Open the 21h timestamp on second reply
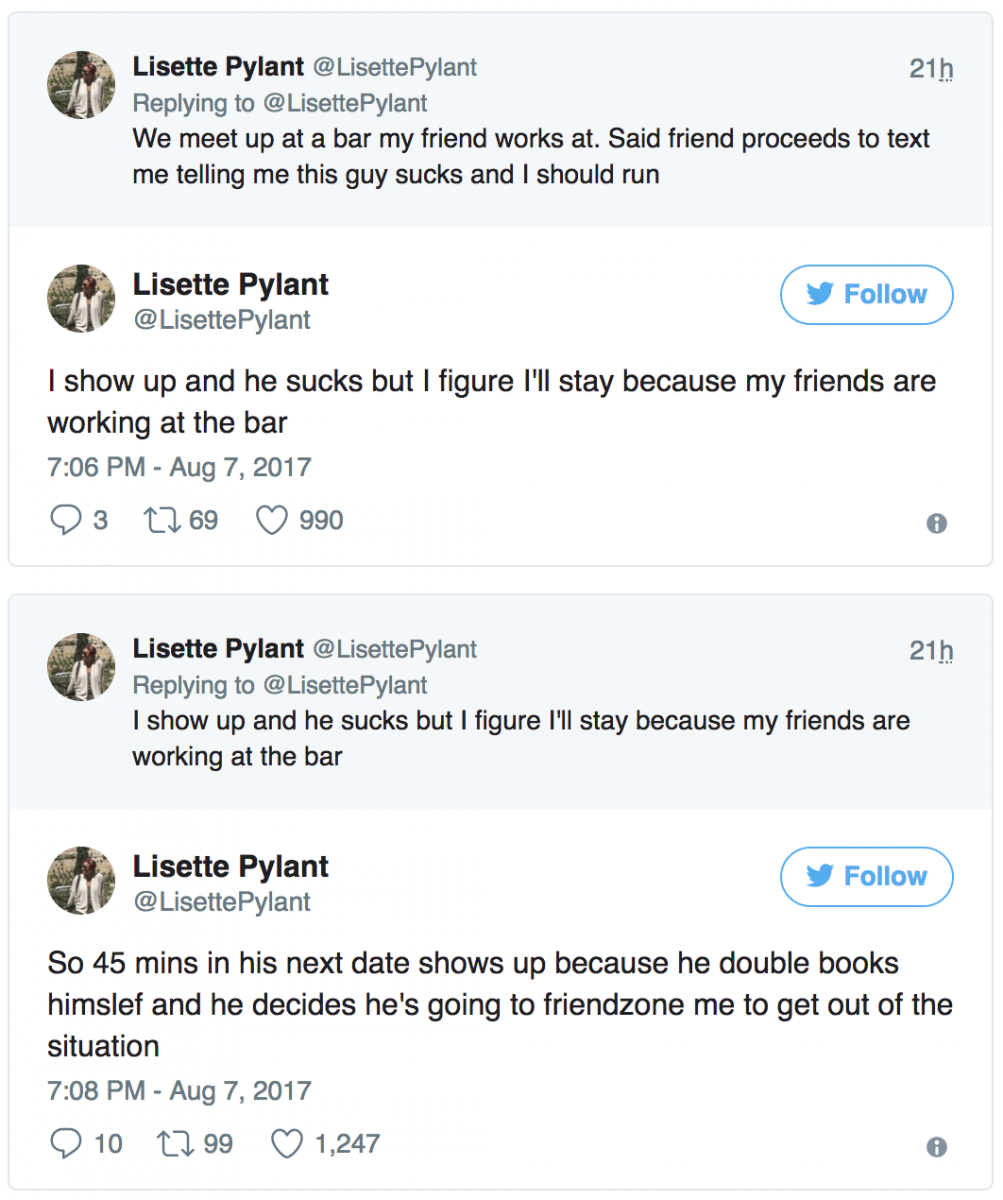This screenshot has height=1200, width=1003. coord(931,650)
